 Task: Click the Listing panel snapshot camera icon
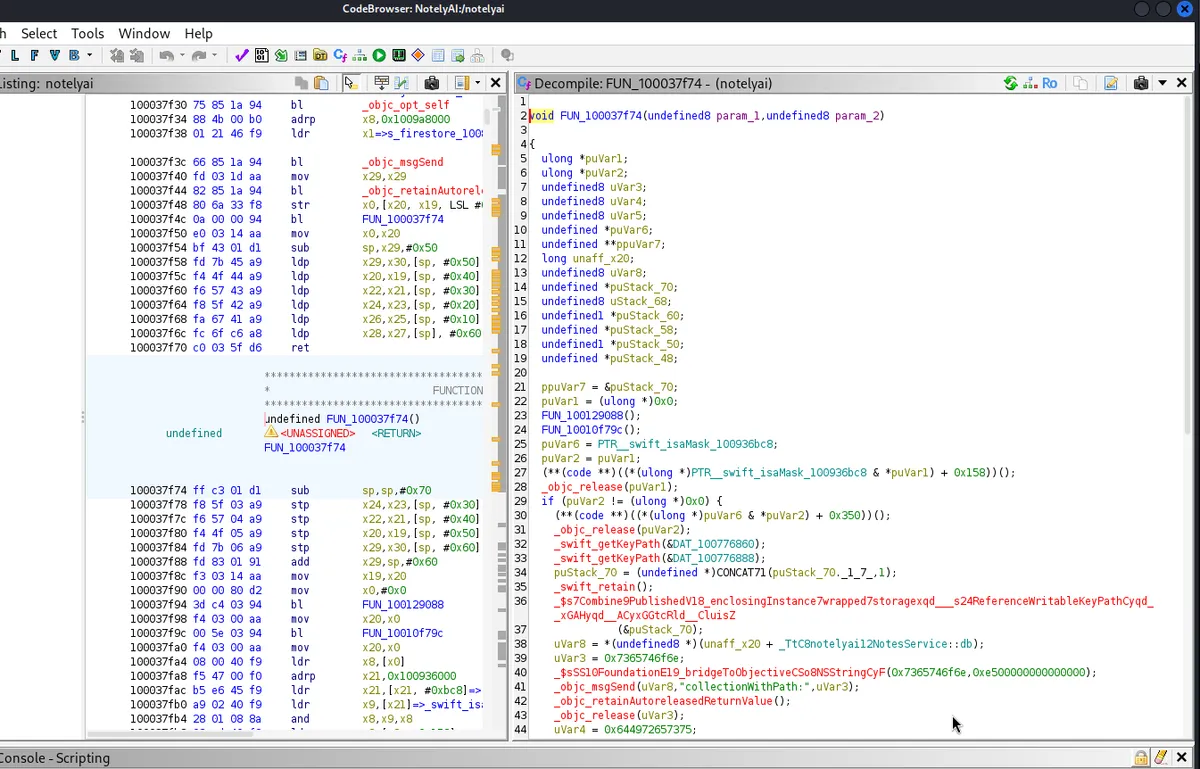431,83
